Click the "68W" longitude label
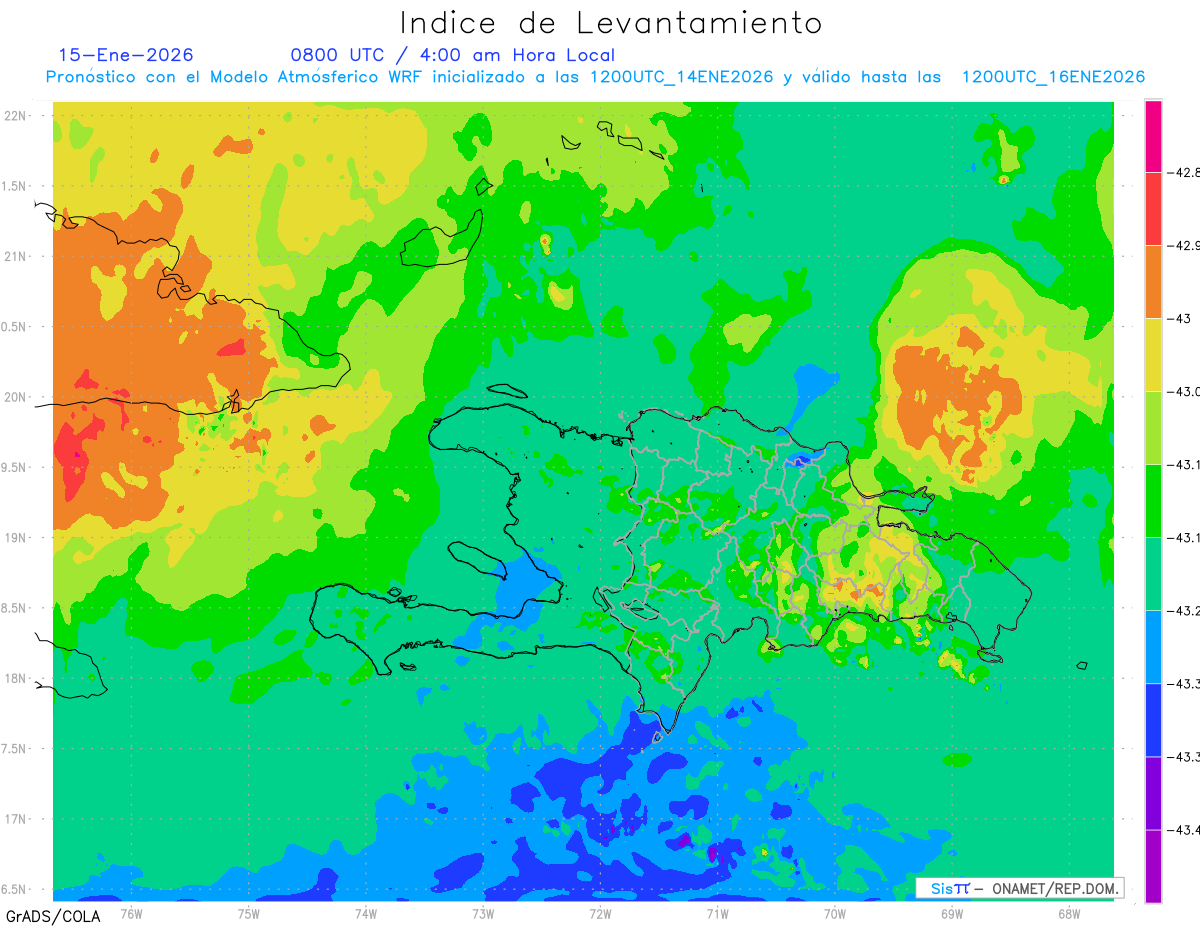 1068,913
